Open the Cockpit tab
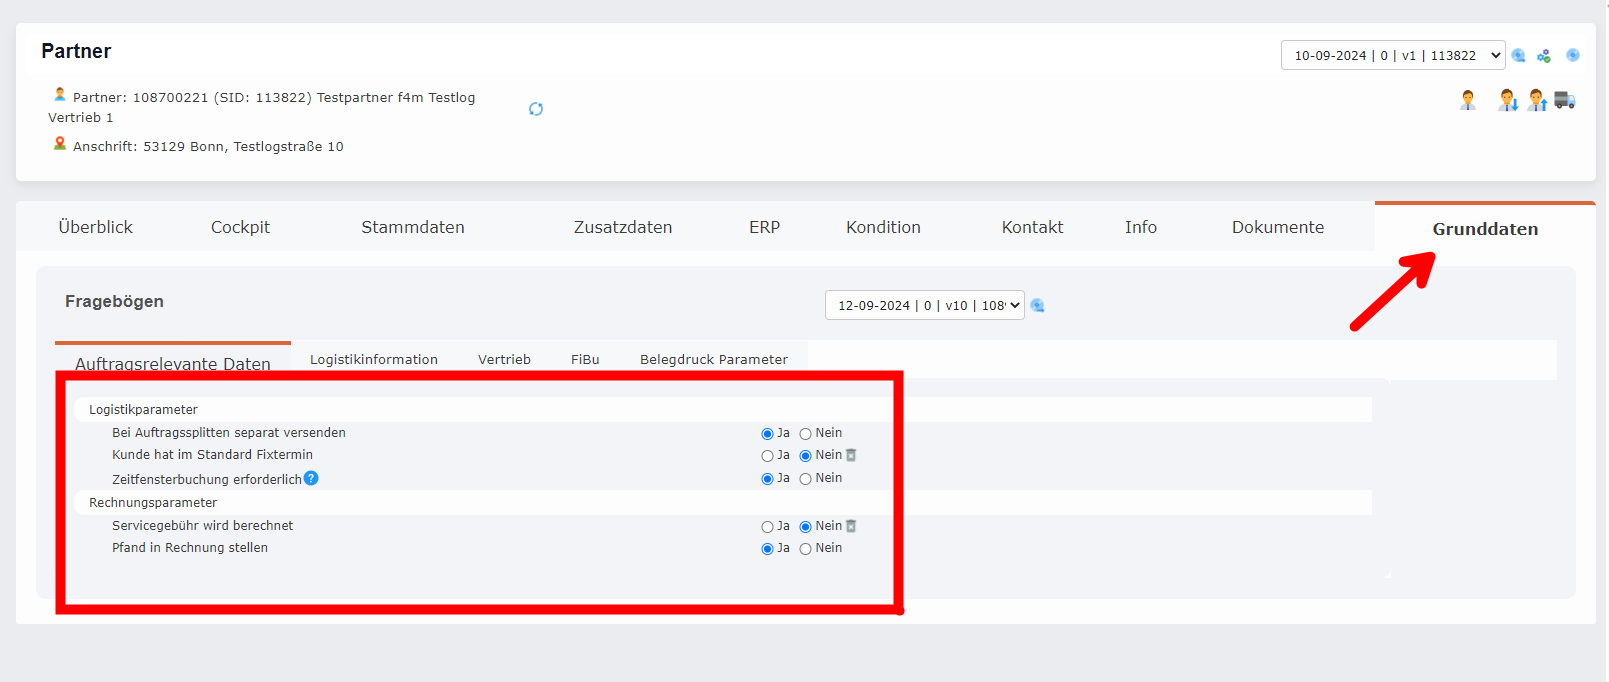 pos(240,227)
